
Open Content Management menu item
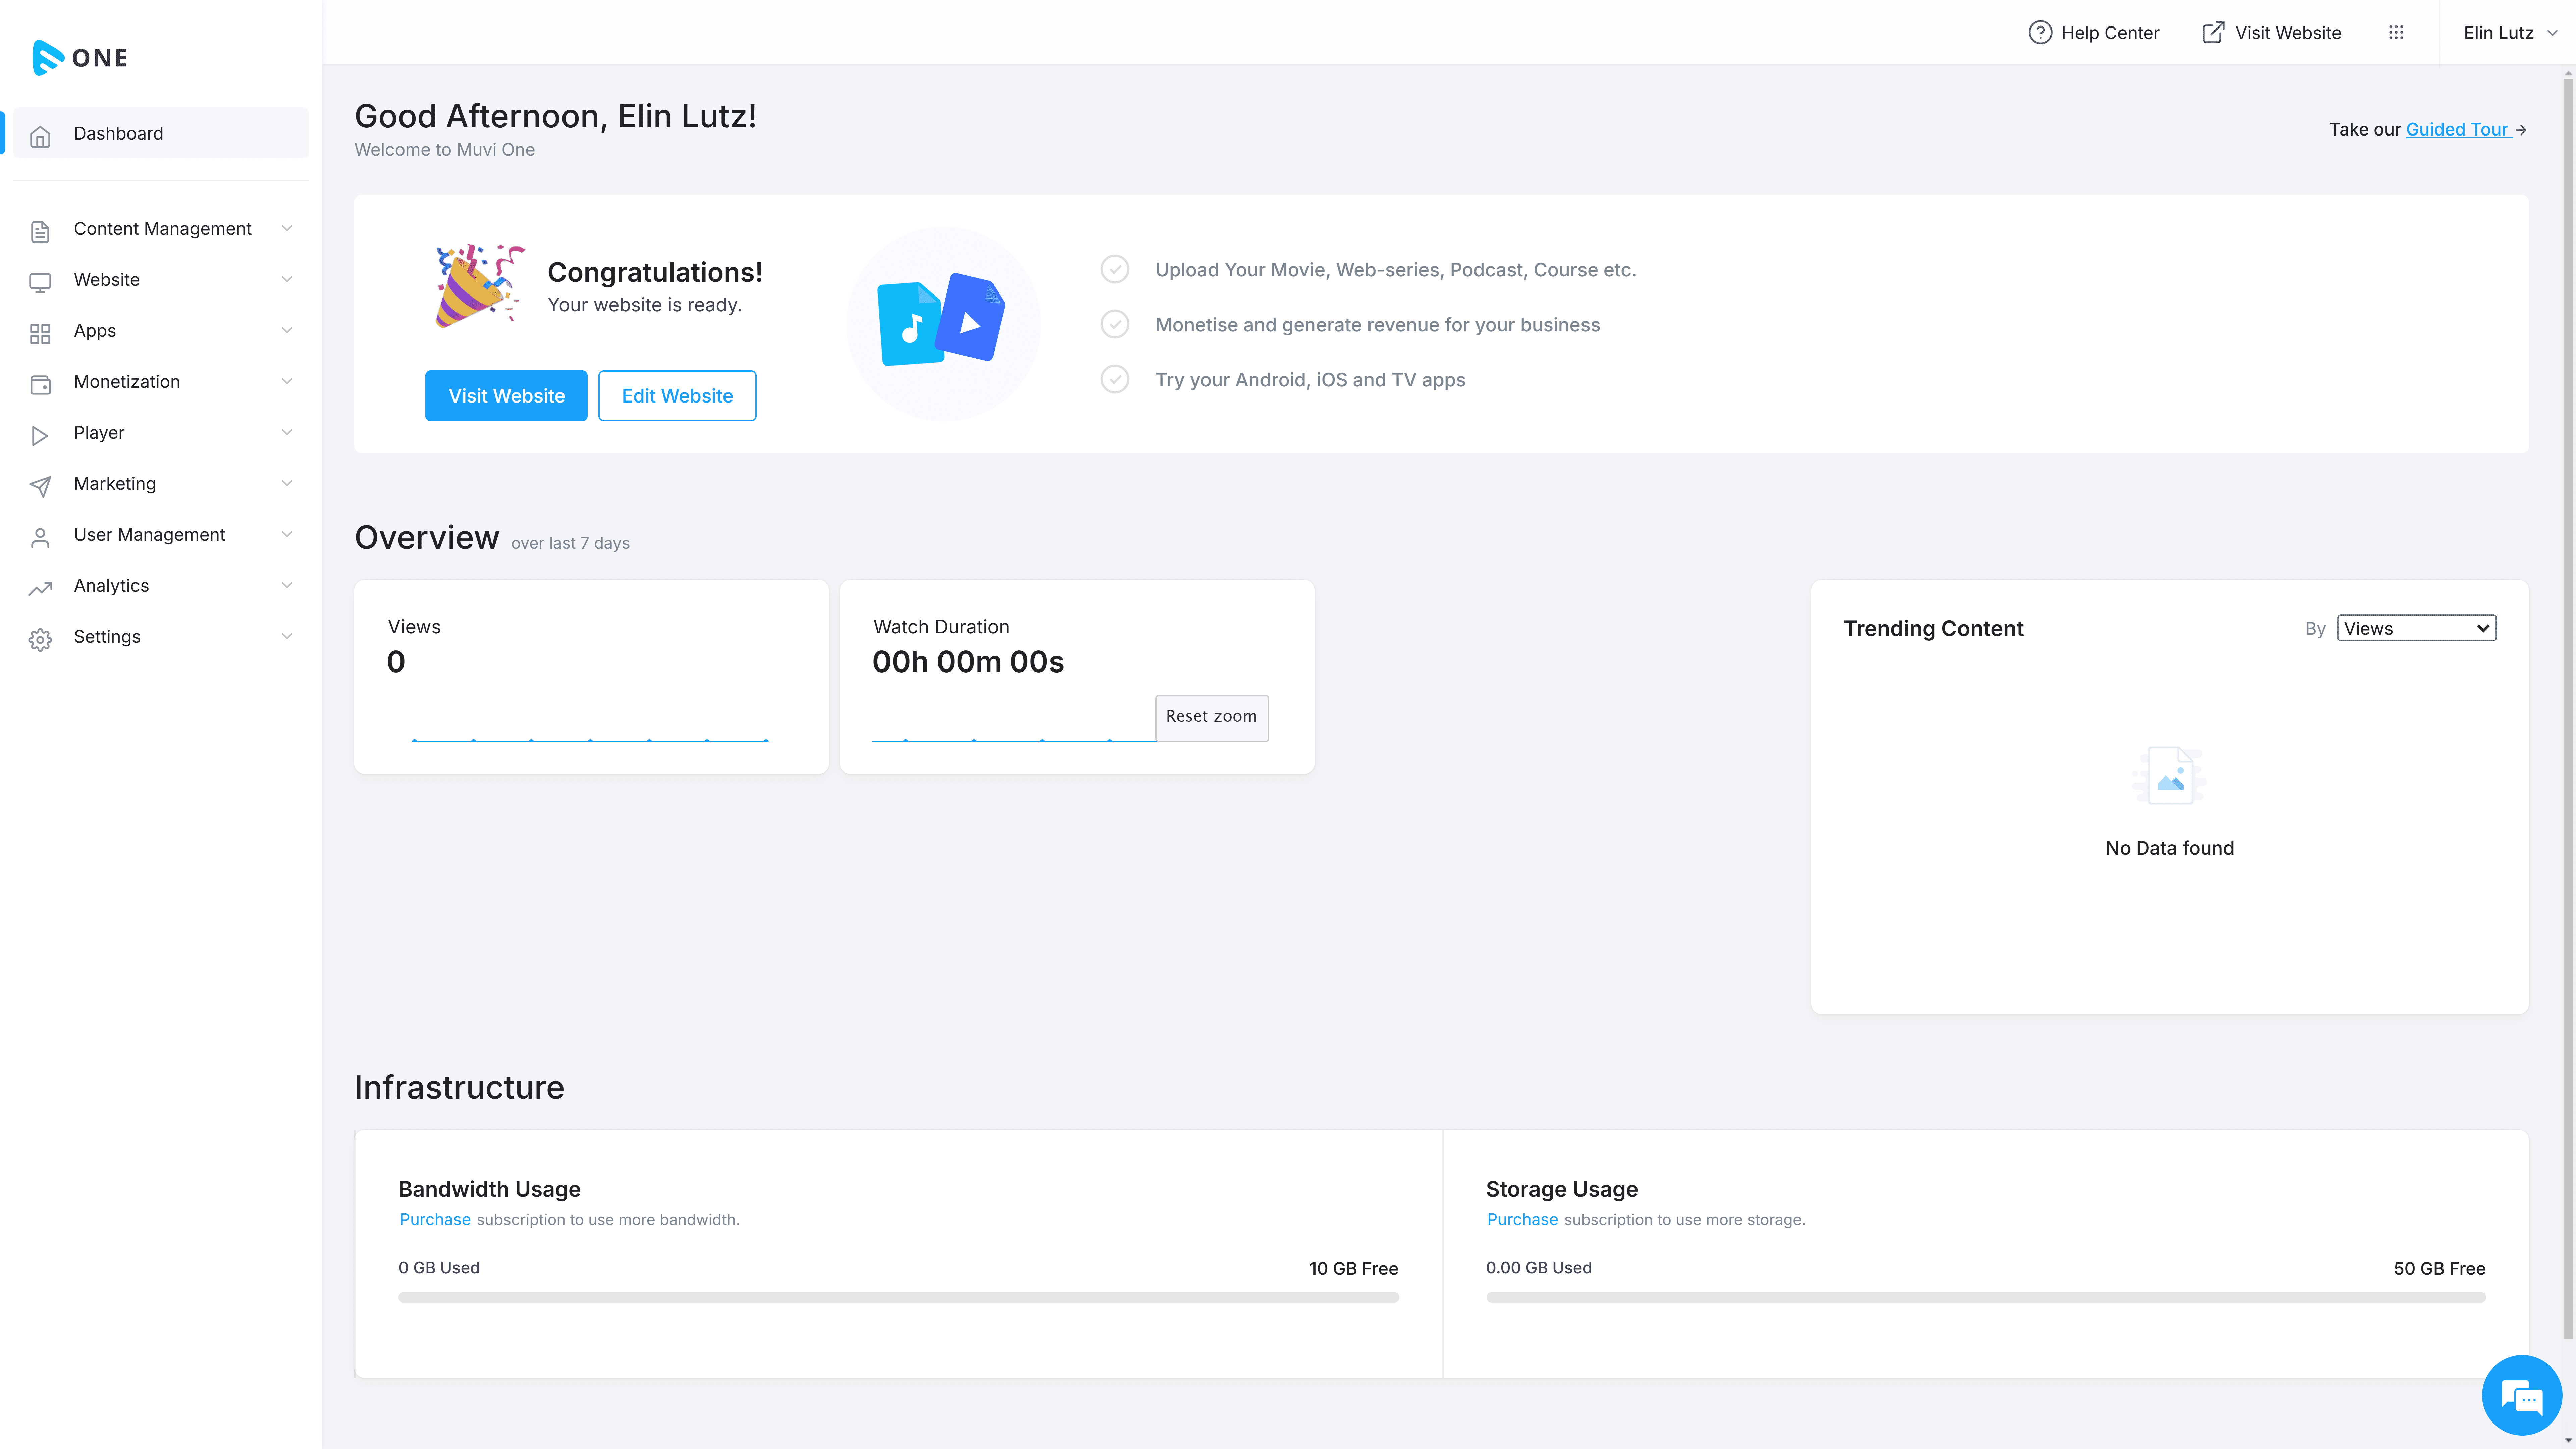click(161, 229)
